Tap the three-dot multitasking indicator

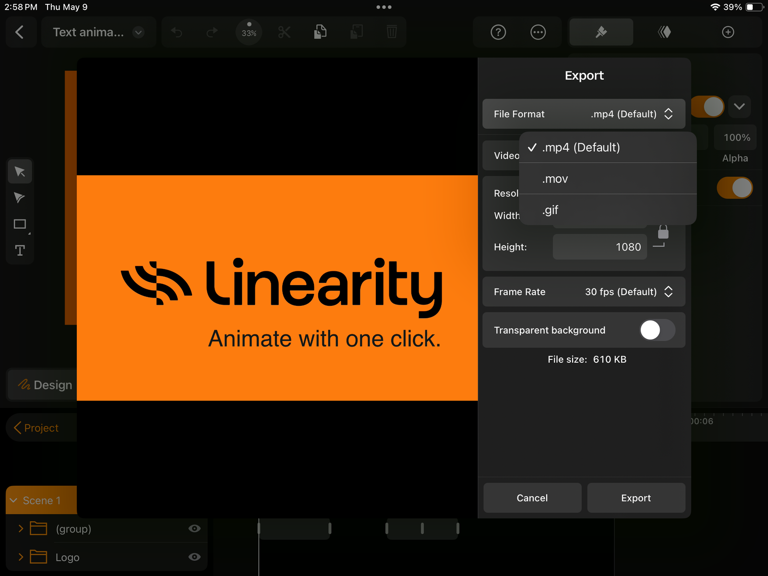pos(384,7)
